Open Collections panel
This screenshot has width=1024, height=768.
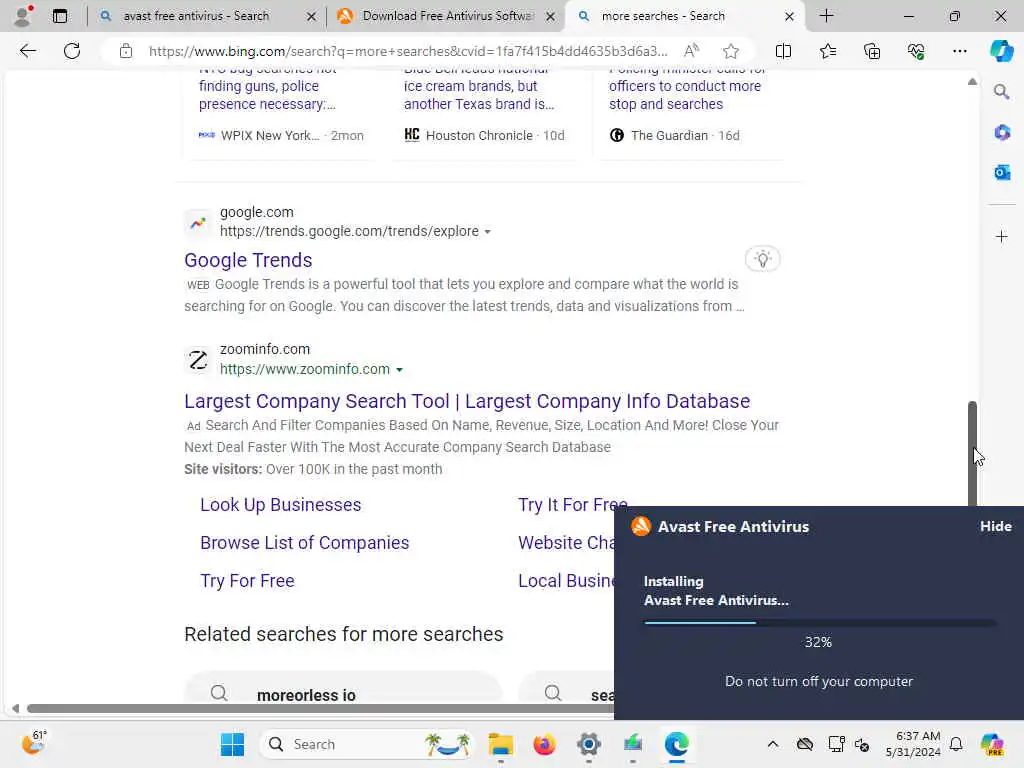coord(872,51)
